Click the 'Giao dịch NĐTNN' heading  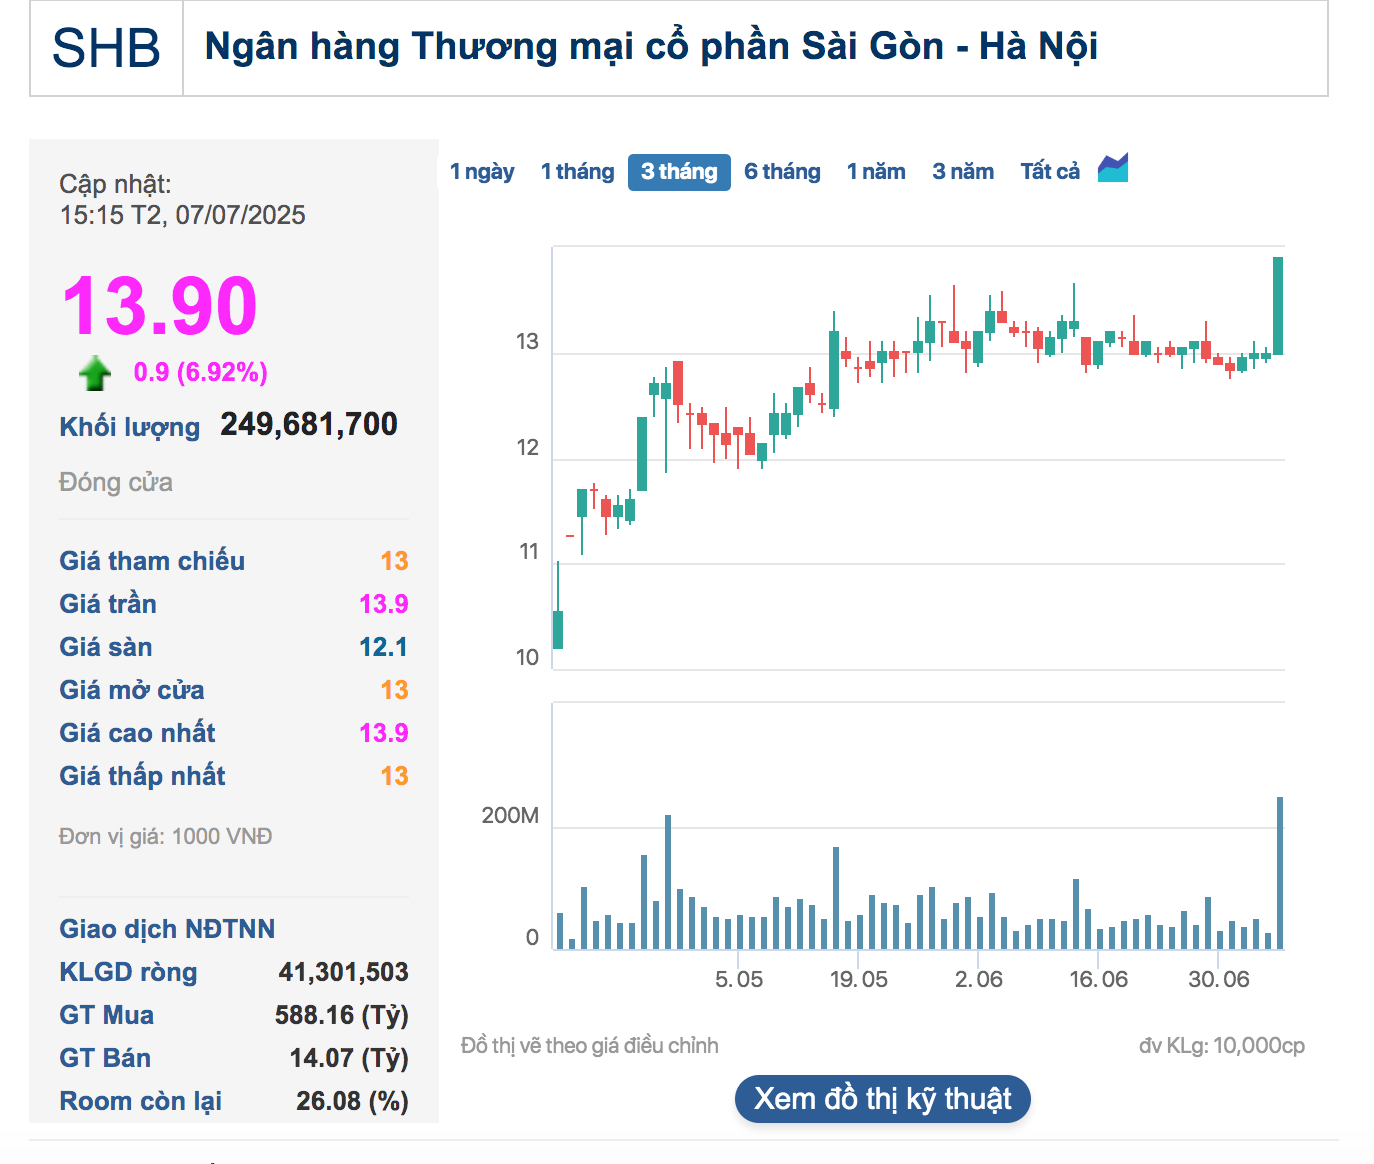pos(167,929)
